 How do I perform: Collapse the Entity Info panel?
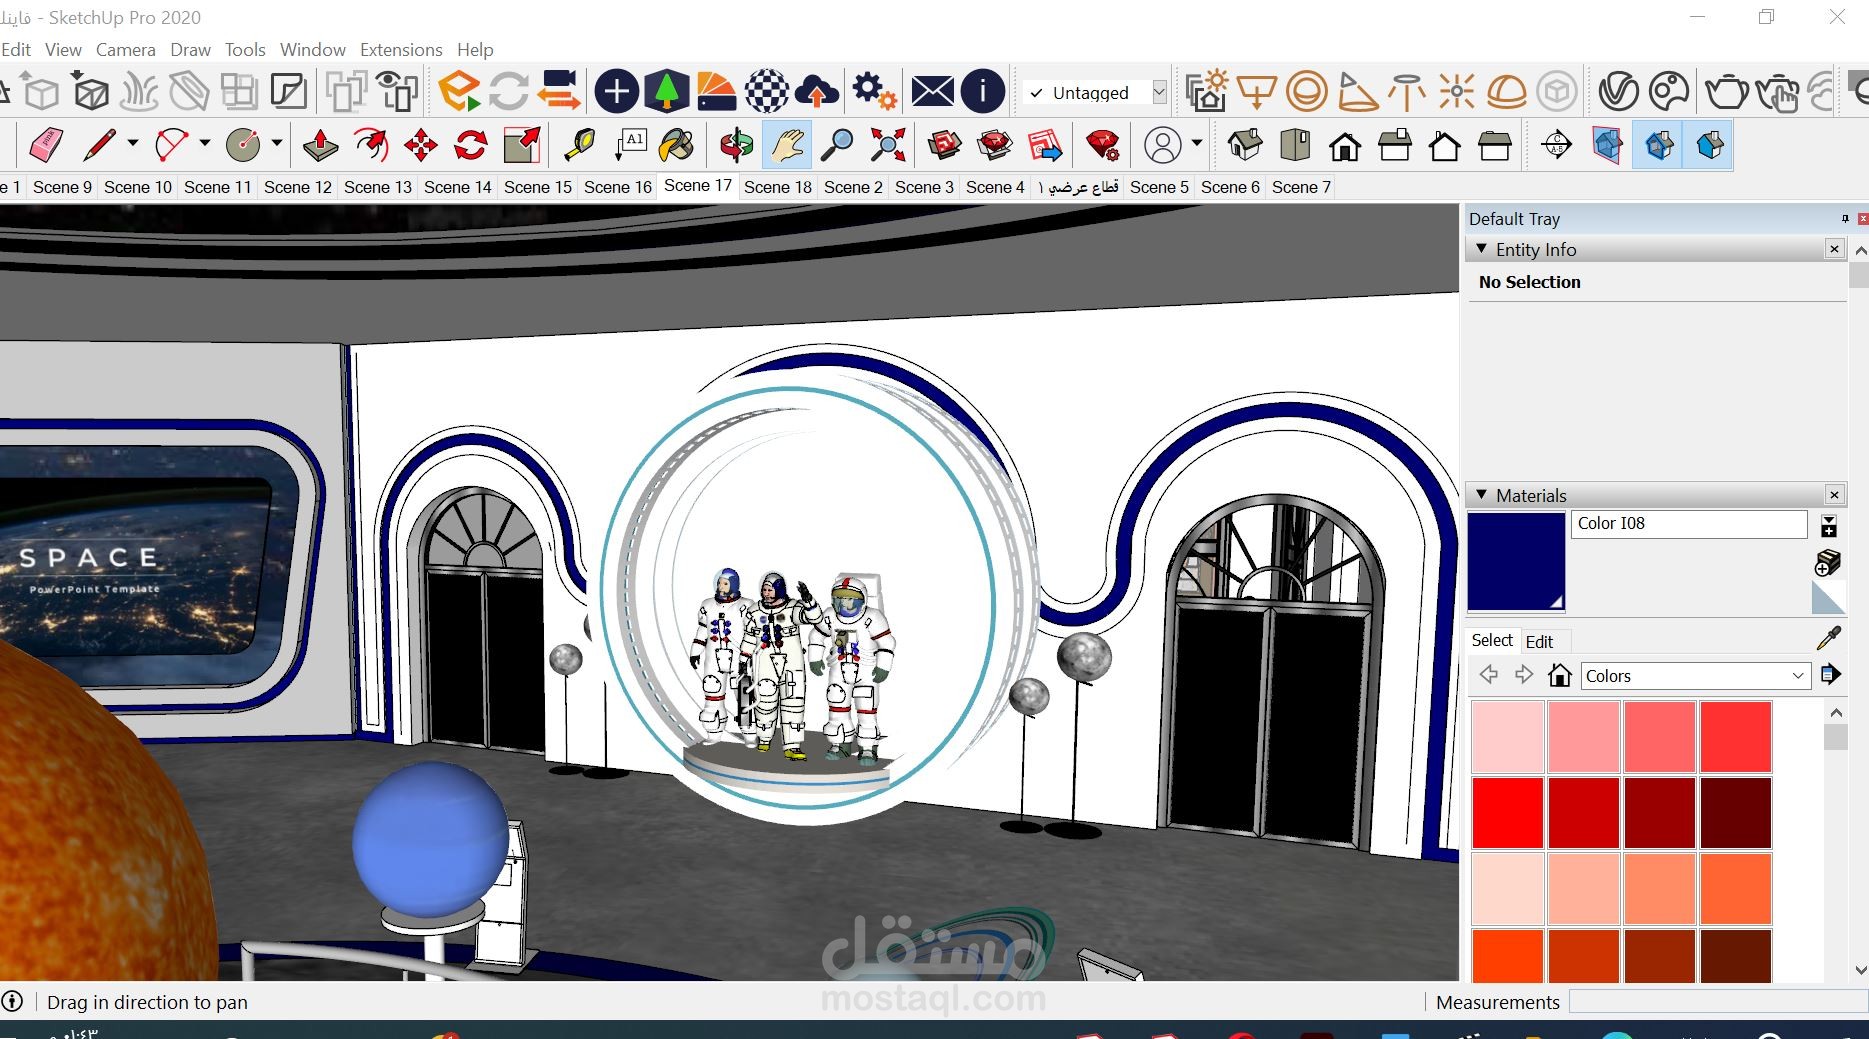click(x=1482, y=249)
